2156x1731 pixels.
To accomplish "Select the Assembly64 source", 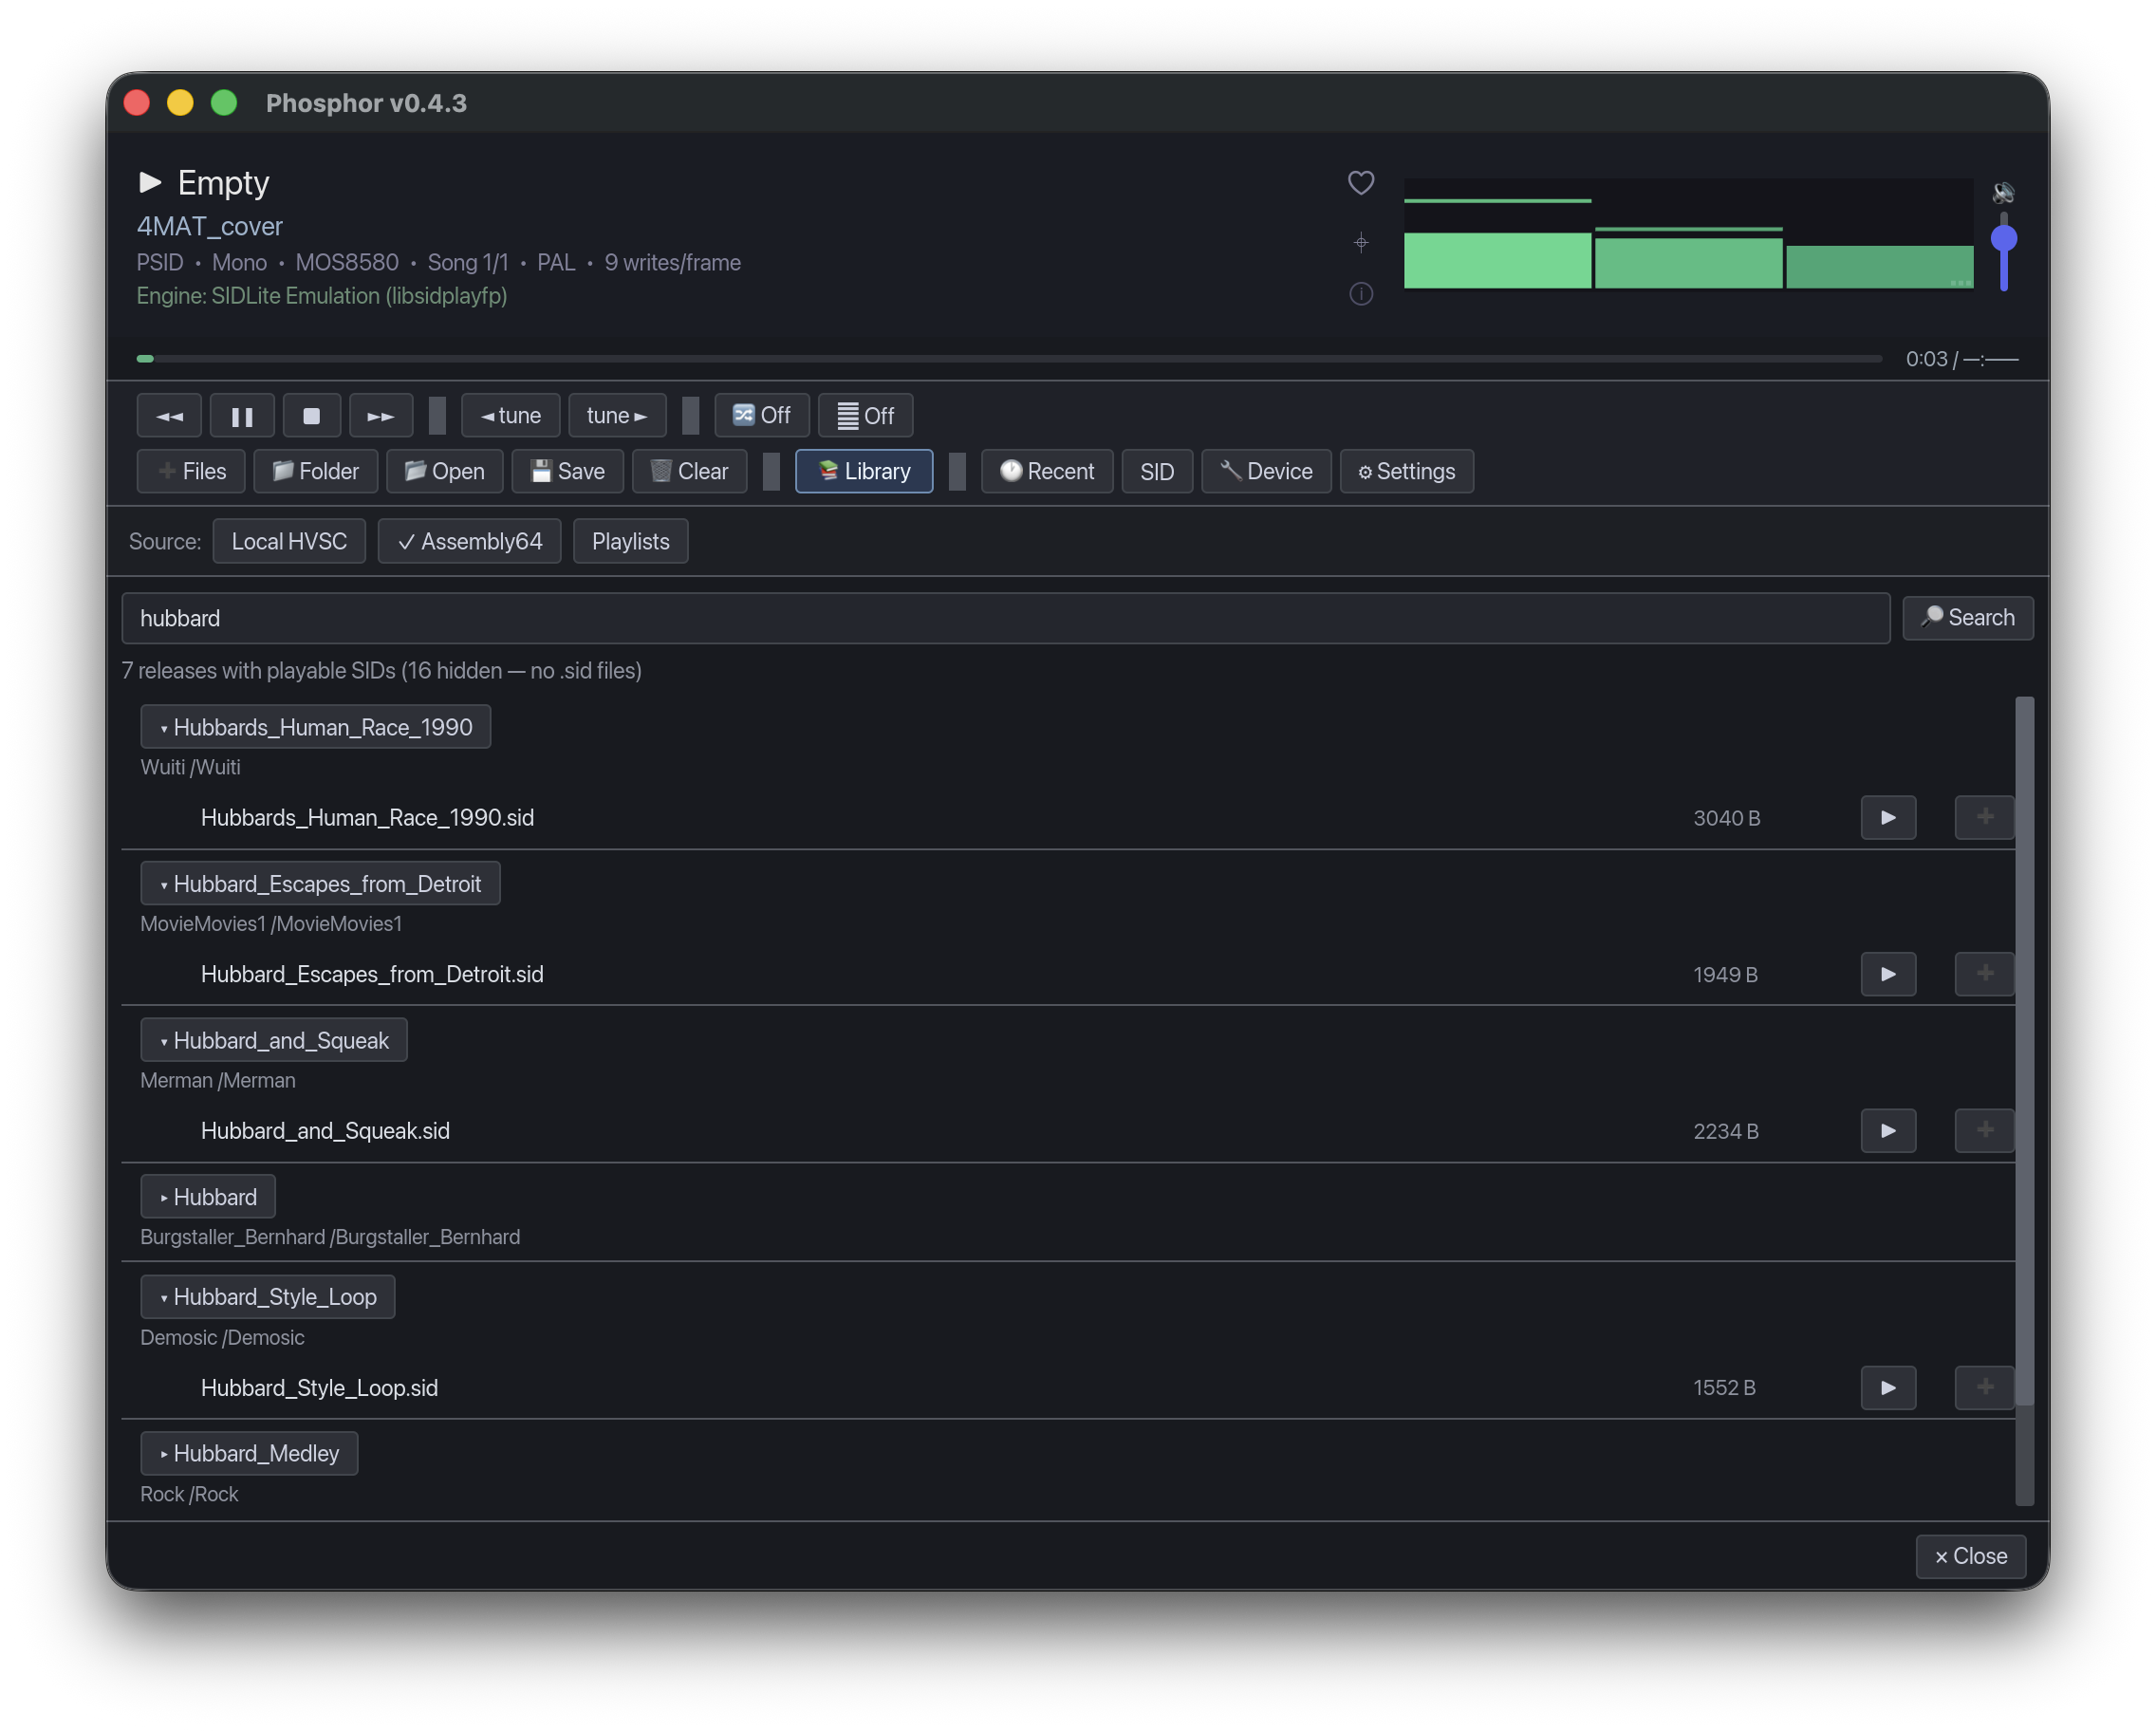I will (x=469, y=541).
